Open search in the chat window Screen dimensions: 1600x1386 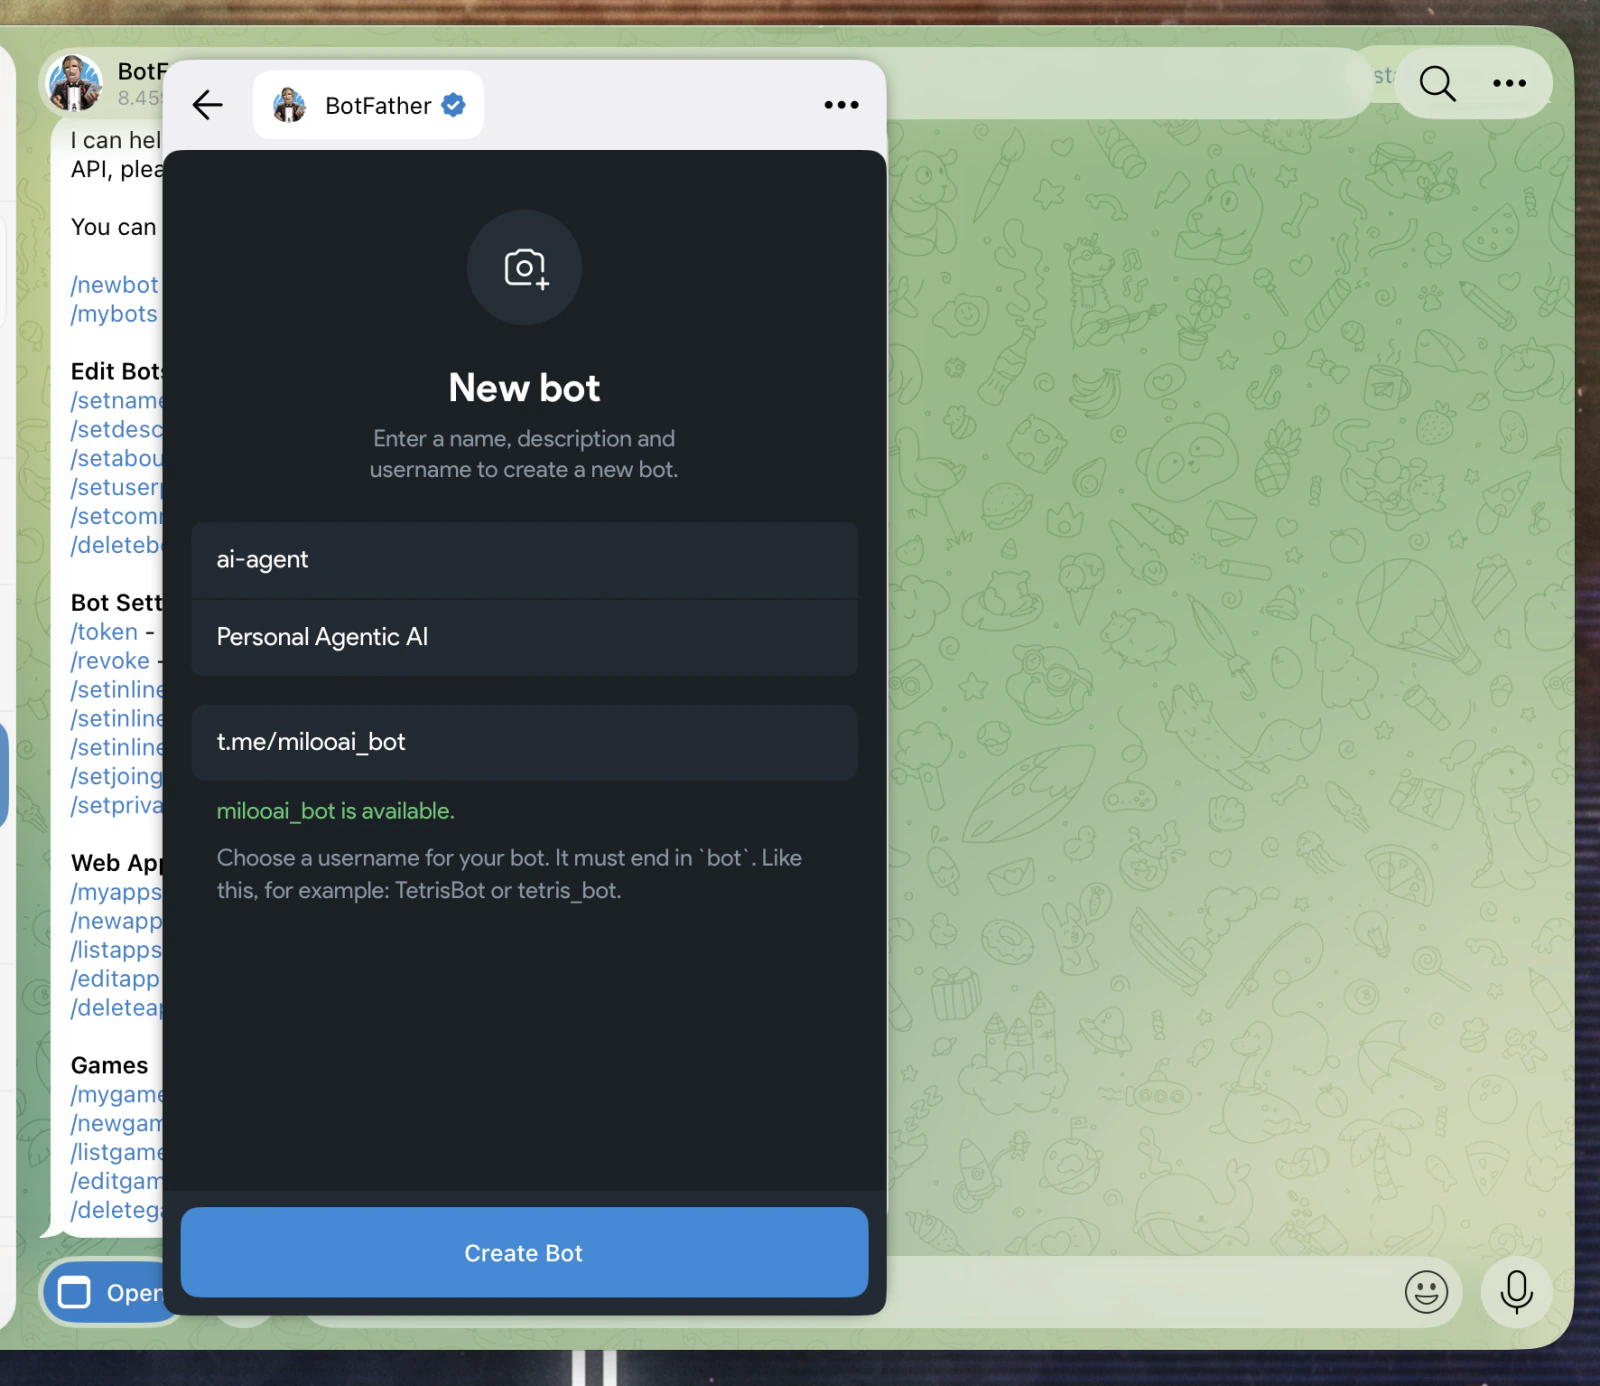click(1437, 84)
